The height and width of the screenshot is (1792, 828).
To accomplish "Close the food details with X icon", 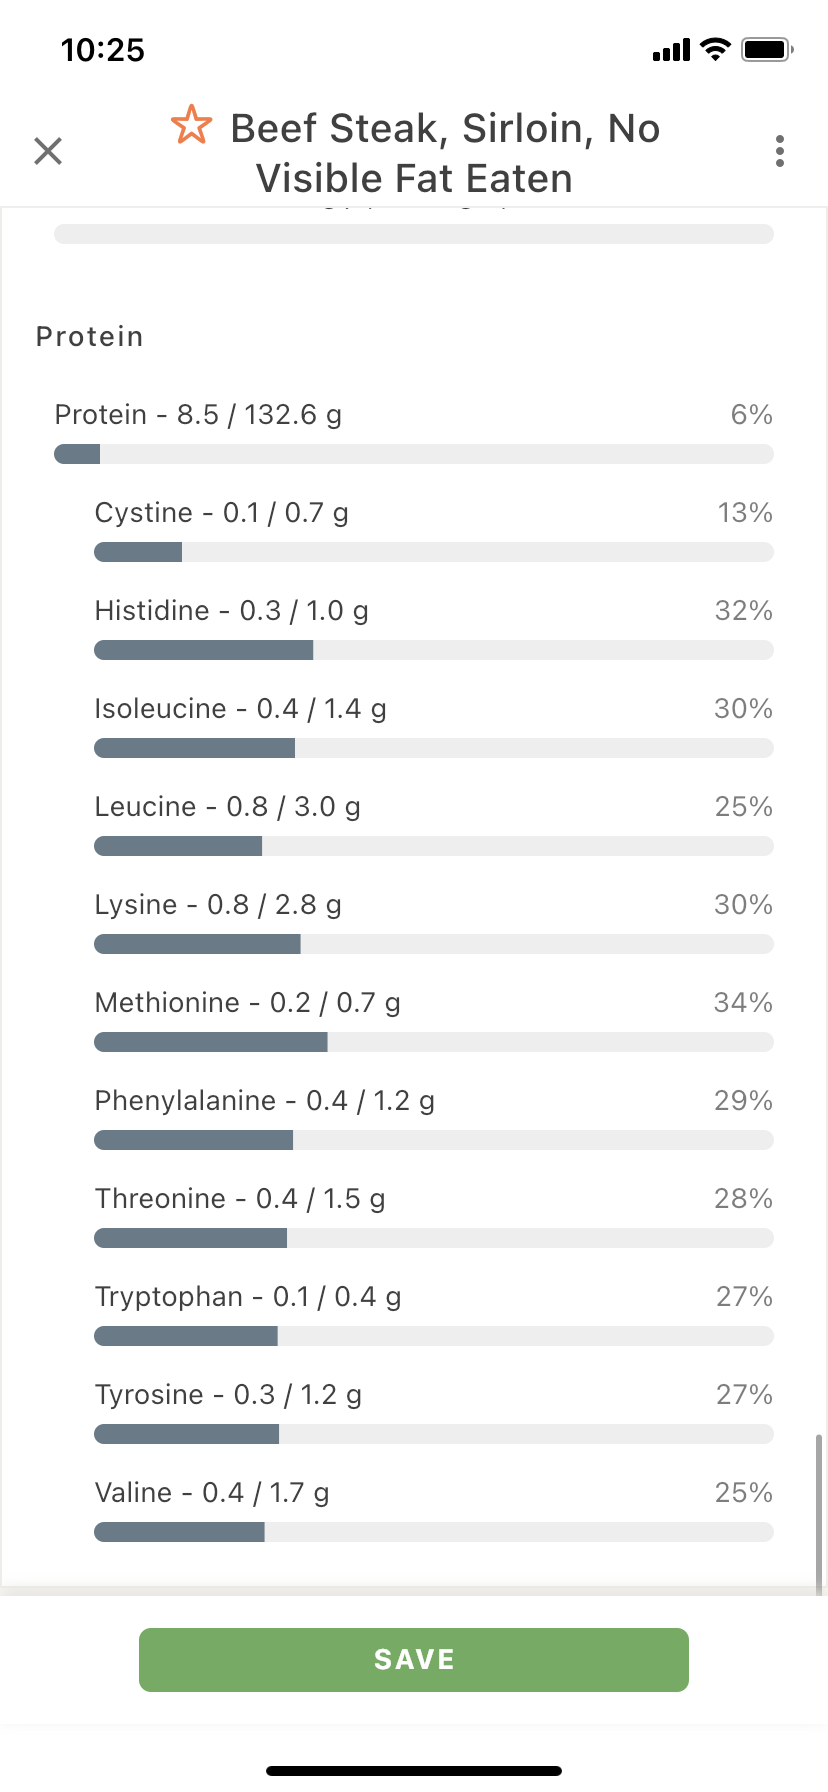I will 48,151.
